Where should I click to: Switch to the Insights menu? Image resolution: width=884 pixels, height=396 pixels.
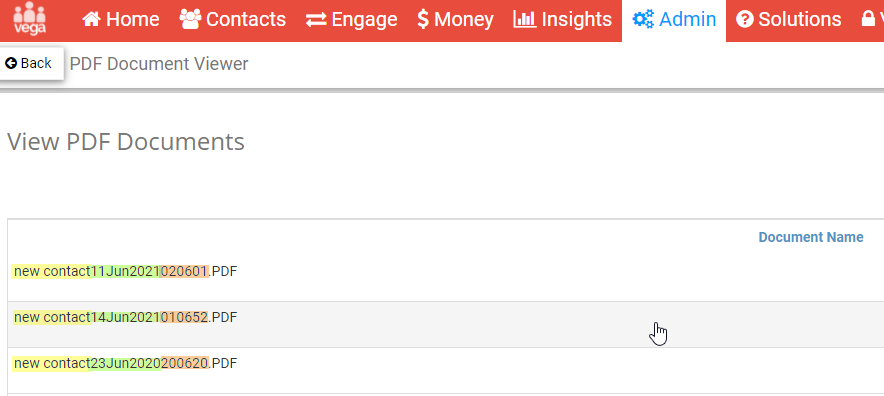[563, 20]
